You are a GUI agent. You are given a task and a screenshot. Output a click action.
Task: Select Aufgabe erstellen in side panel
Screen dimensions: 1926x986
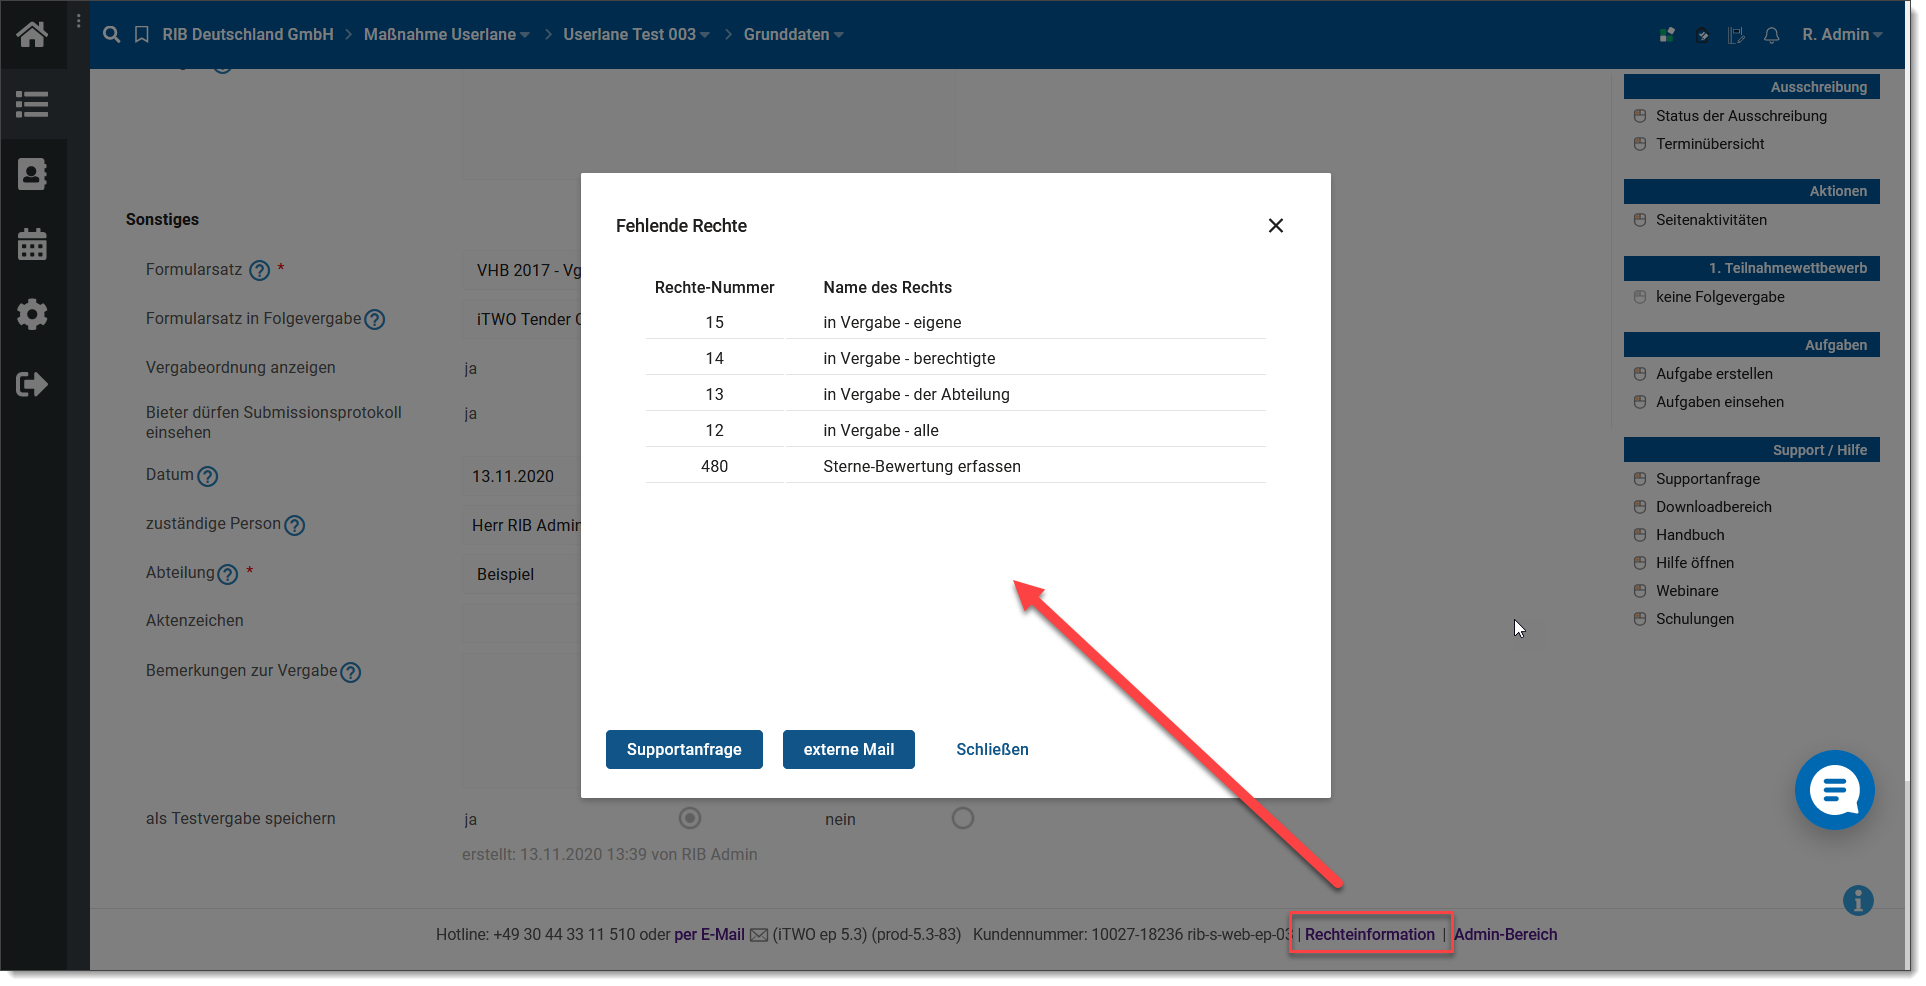[1714, 374]
